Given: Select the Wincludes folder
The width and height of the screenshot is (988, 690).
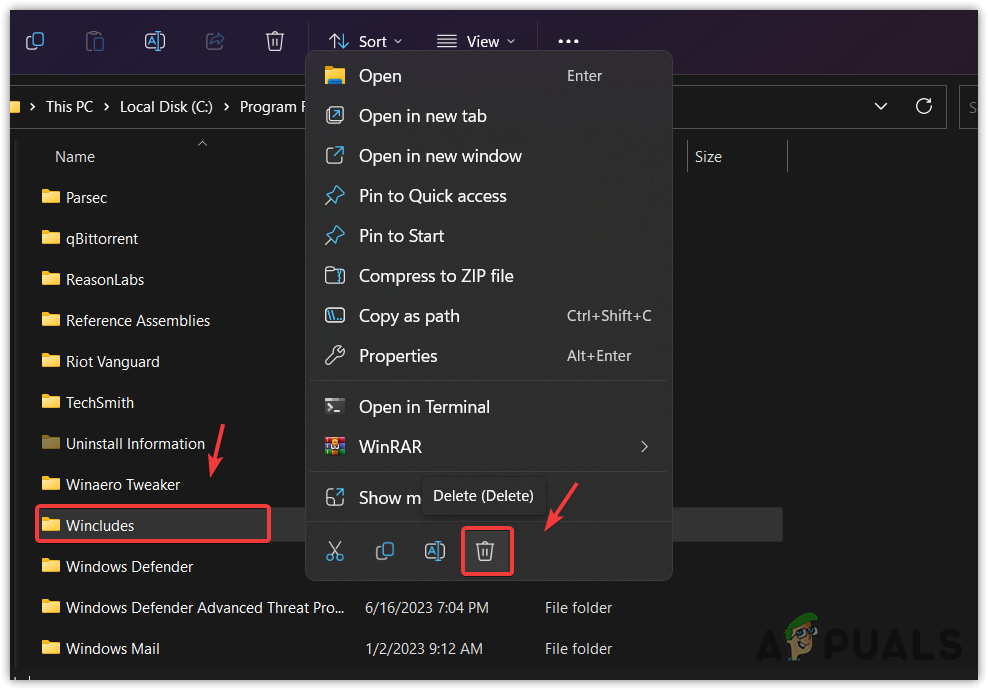Looking at the screenshot, I should 153,525.
